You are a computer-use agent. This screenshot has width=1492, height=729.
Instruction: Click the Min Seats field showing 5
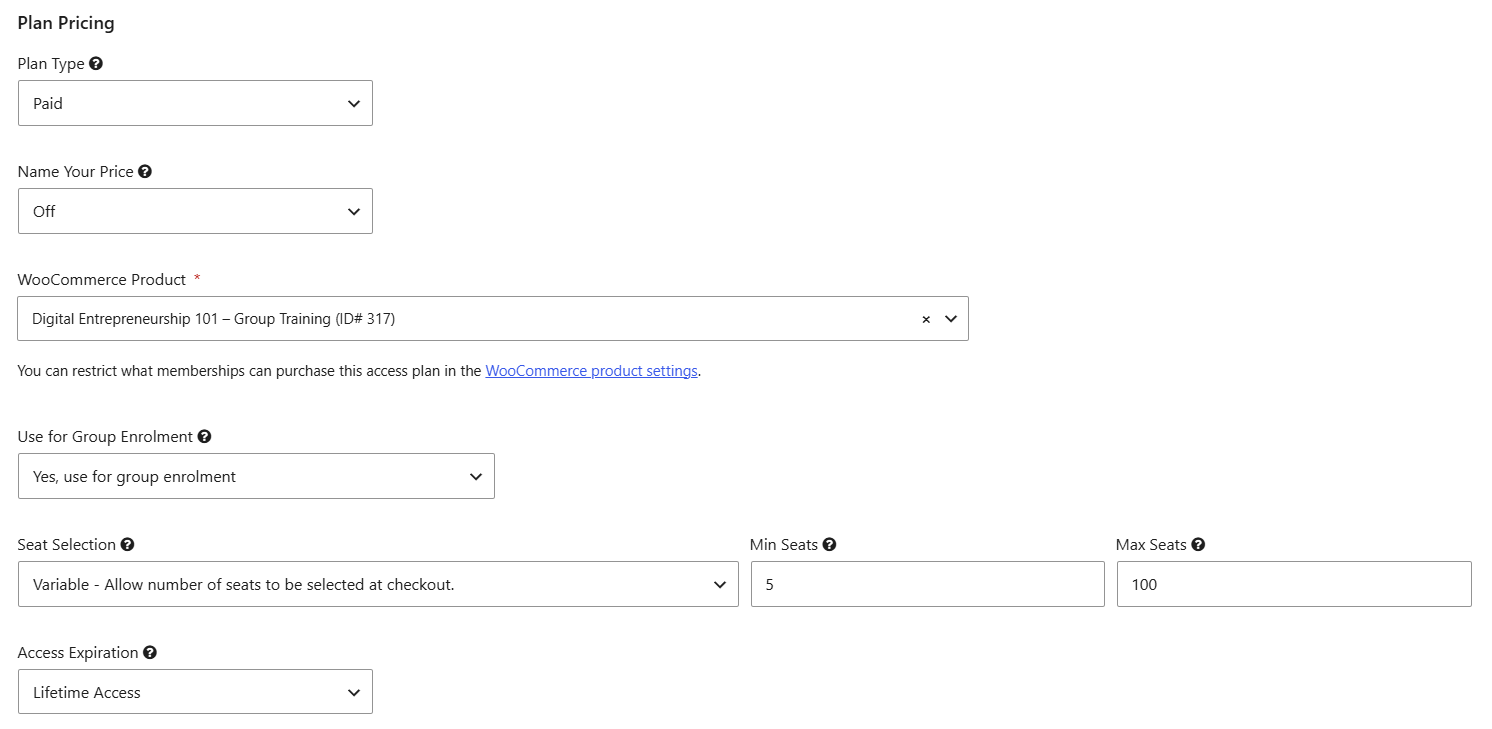pos(928,584)
